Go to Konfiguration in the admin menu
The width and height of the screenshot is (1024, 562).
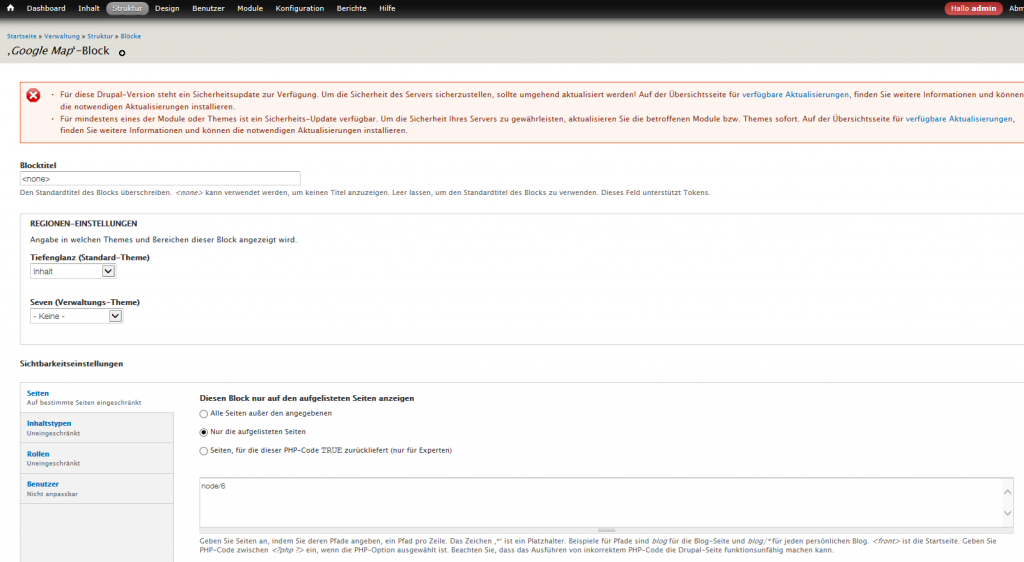click(x=299, y=8)
